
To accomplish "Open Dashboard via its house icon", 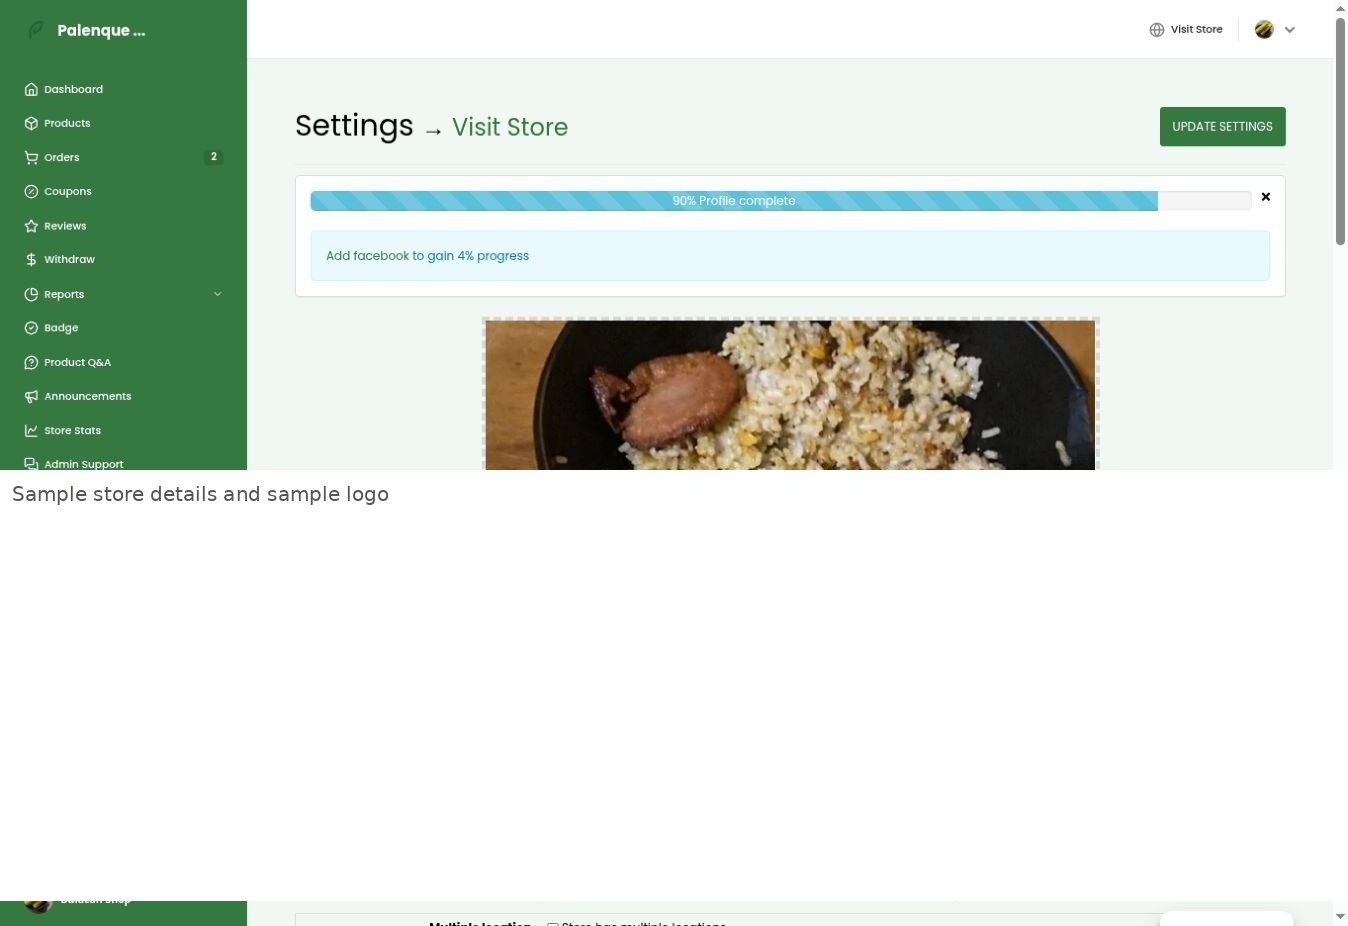I will 31,89.
